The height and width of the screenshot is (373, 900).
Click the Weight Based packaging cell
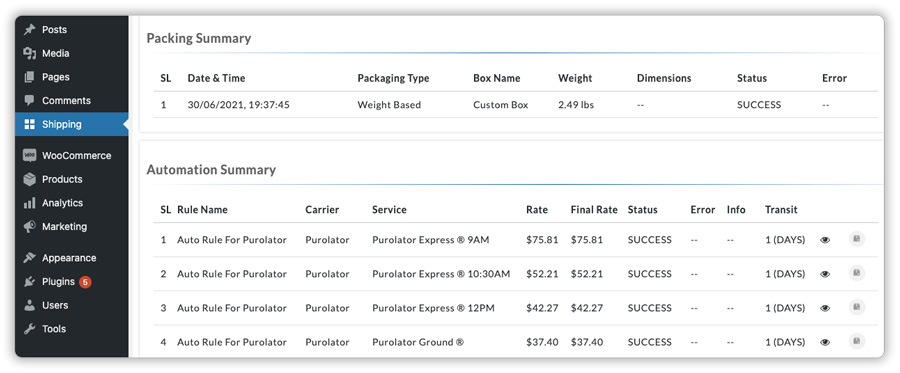pos(389,105)
